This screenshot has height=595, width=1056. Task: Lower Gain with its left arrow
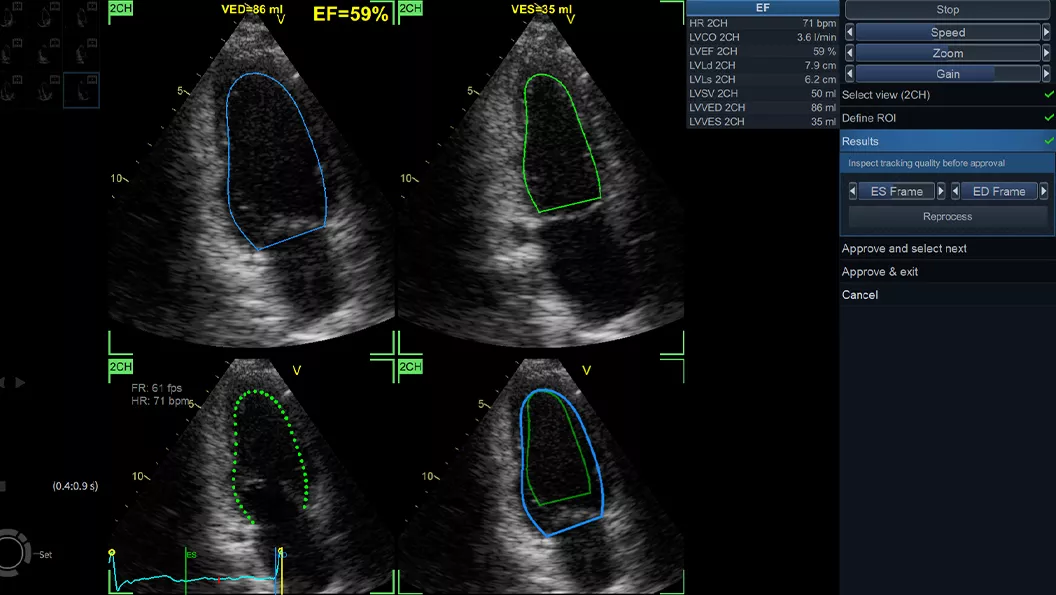[849, 73]
